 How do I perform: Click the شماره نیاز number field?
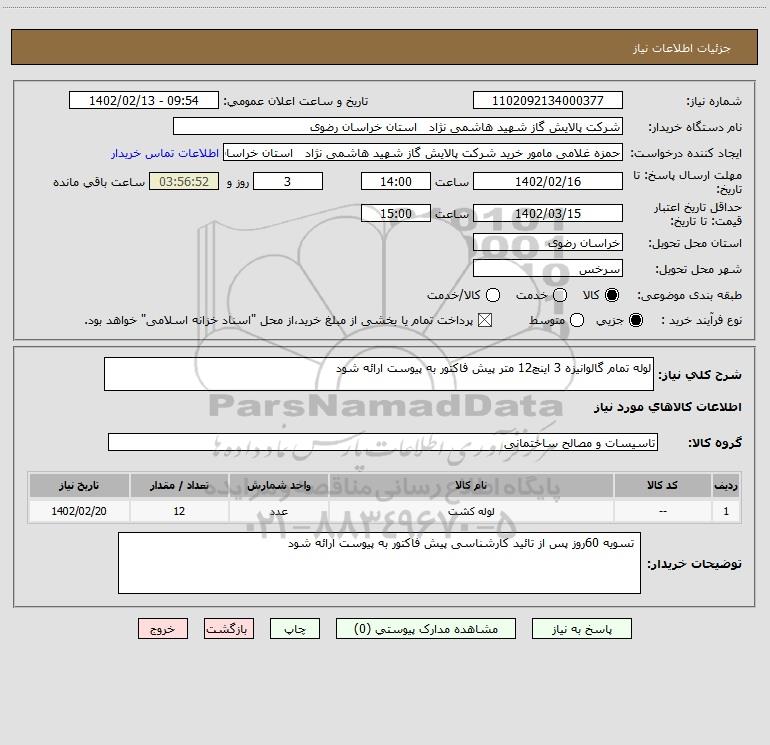pos(548,100)
